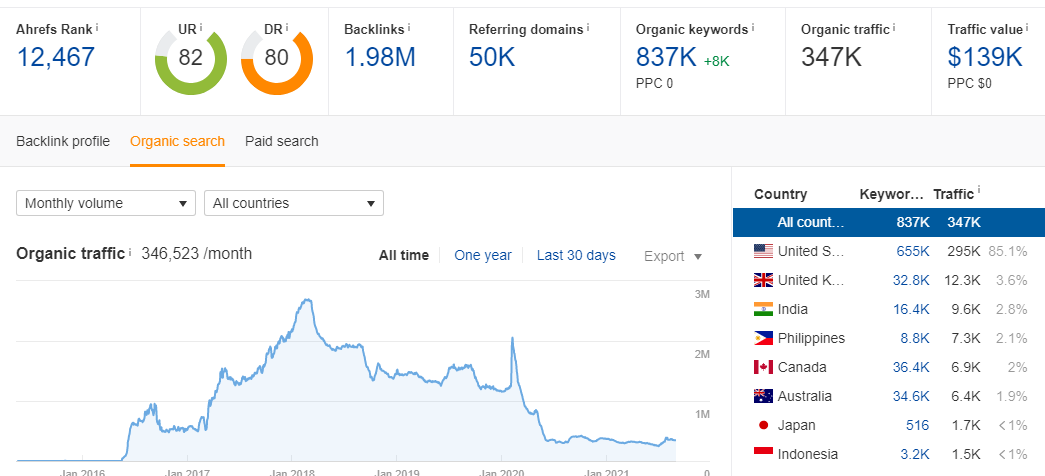This screenshot has height=476, width=1045.
Task: Click the Japan 1.7K traffic cell
Action: 966,425
